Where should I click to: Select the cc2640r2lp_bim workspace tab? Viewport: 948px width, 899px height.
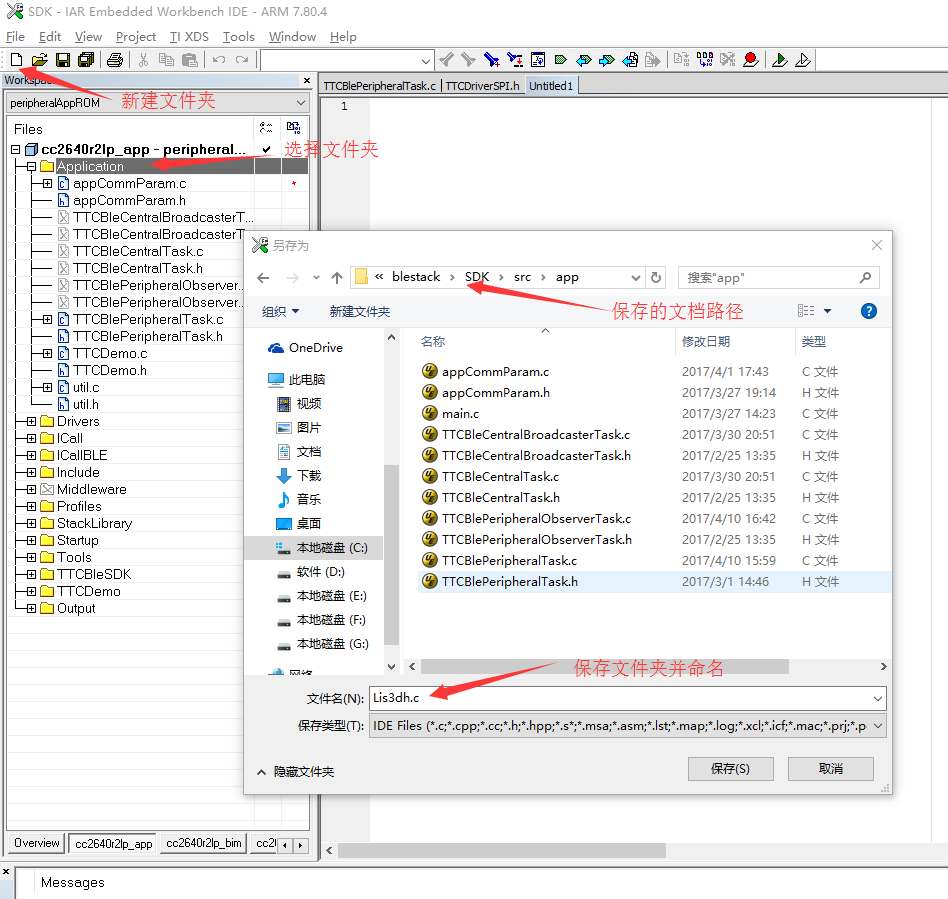click(204, 843)
